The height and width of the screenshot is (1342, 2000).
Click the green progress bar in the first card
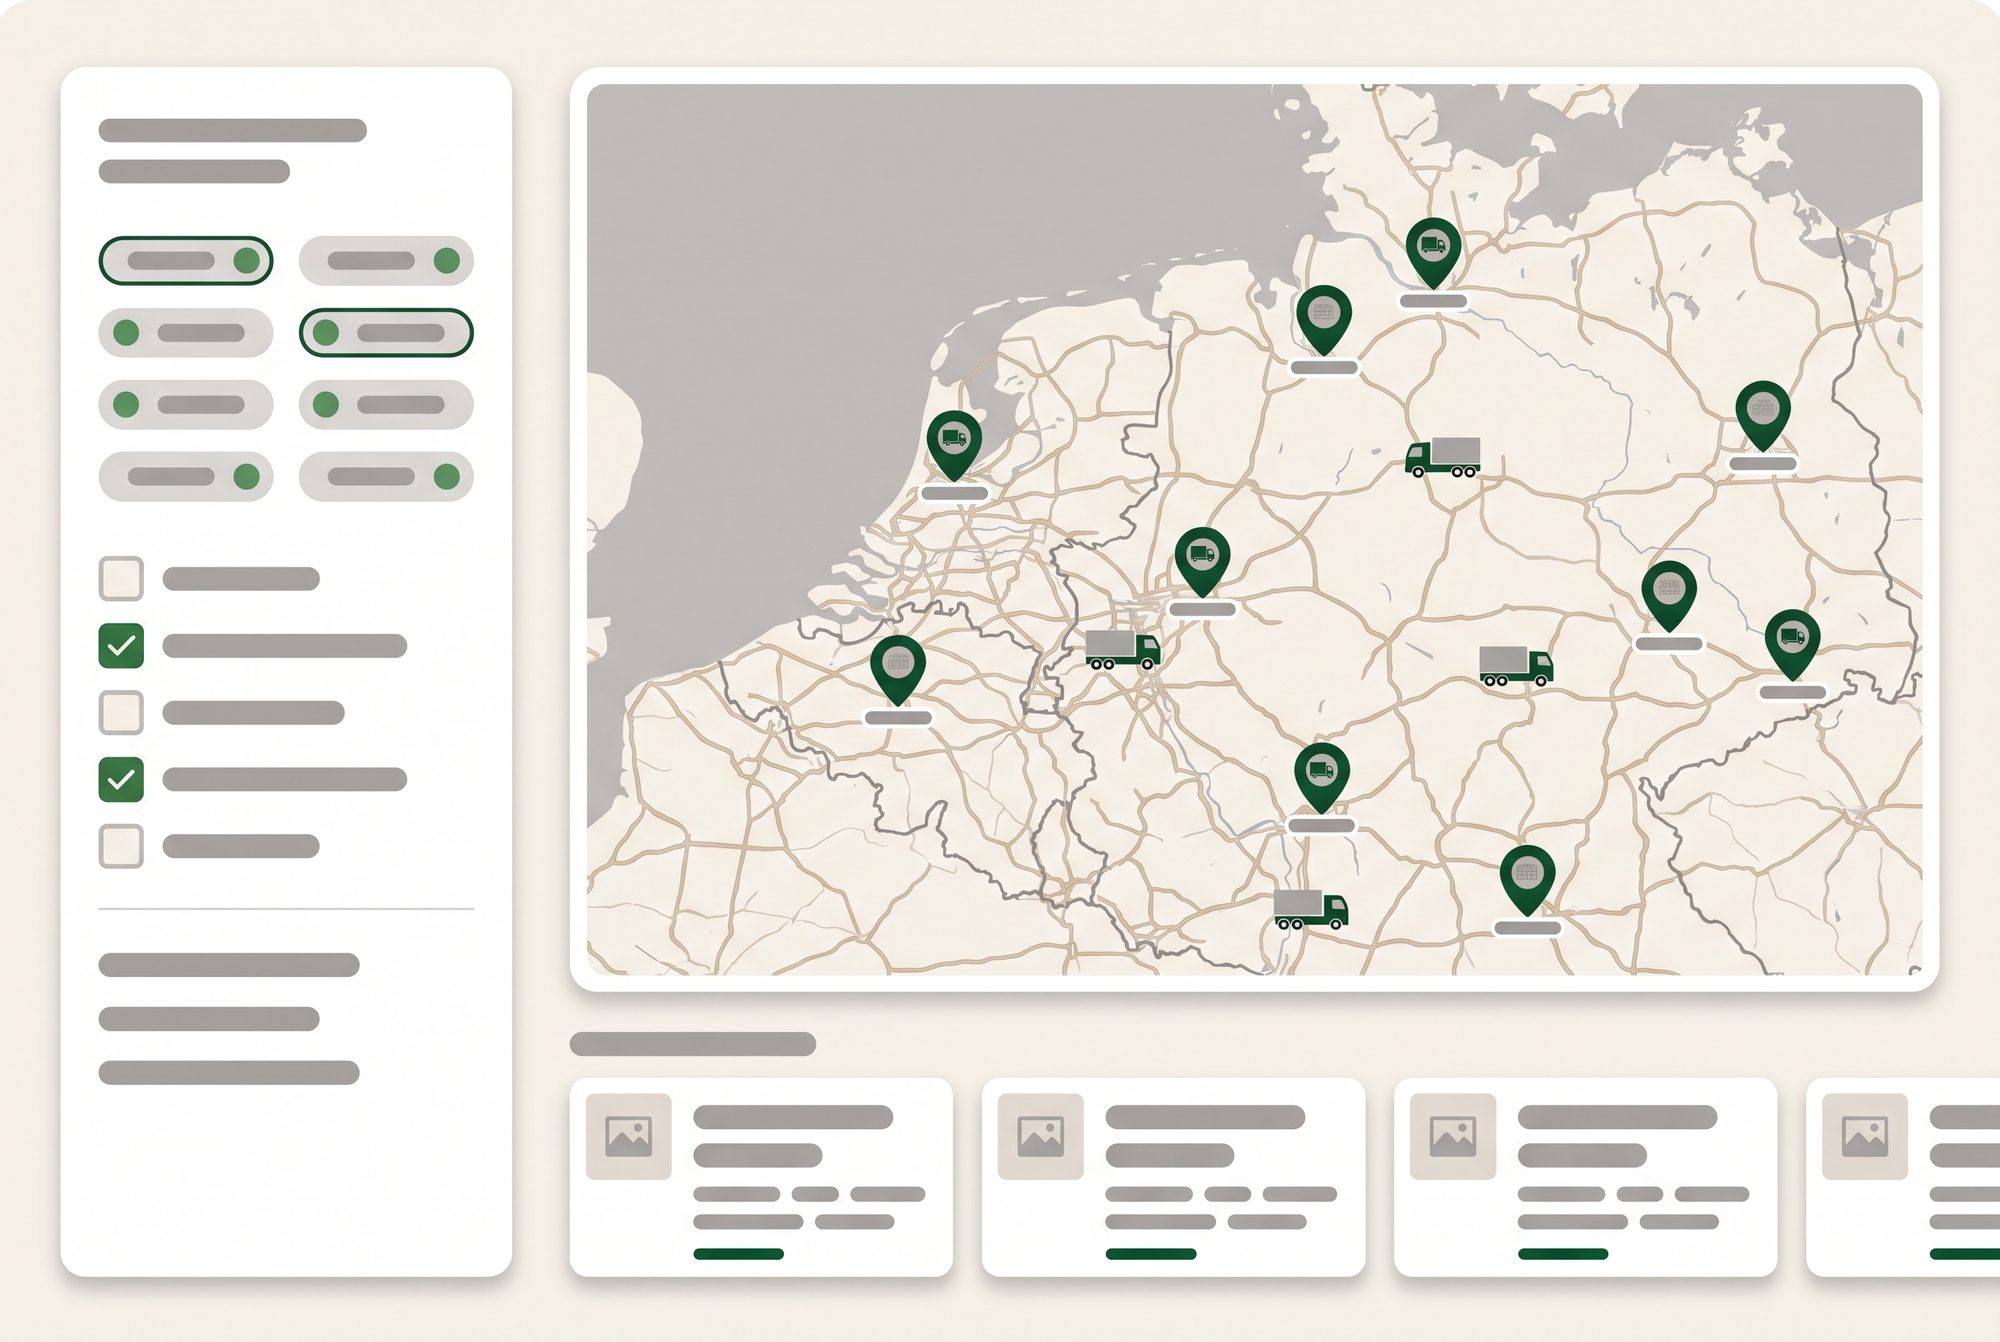pos(738,1254)
